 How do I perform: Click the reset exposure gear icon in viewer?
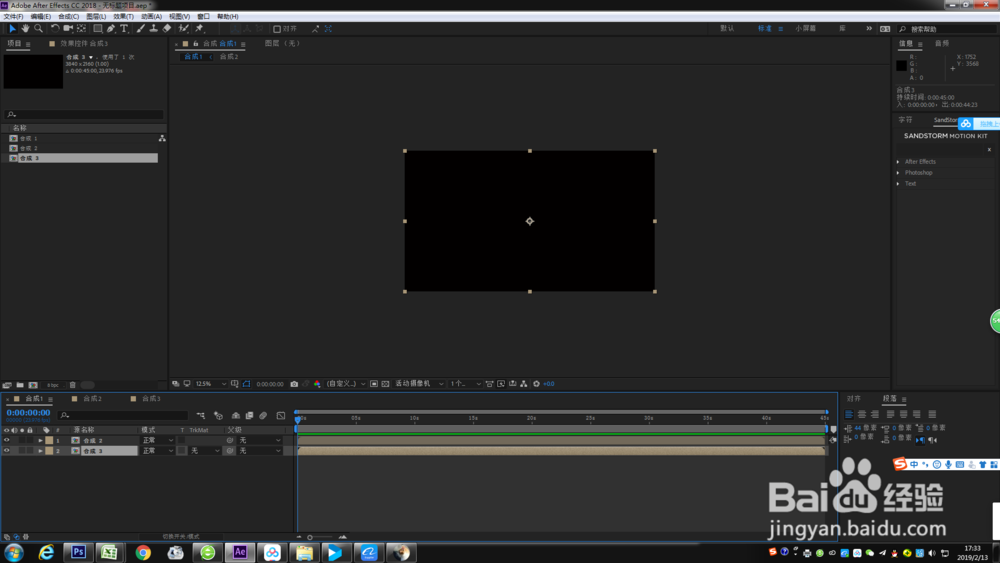pyautogui.click(x=536, y=384)
